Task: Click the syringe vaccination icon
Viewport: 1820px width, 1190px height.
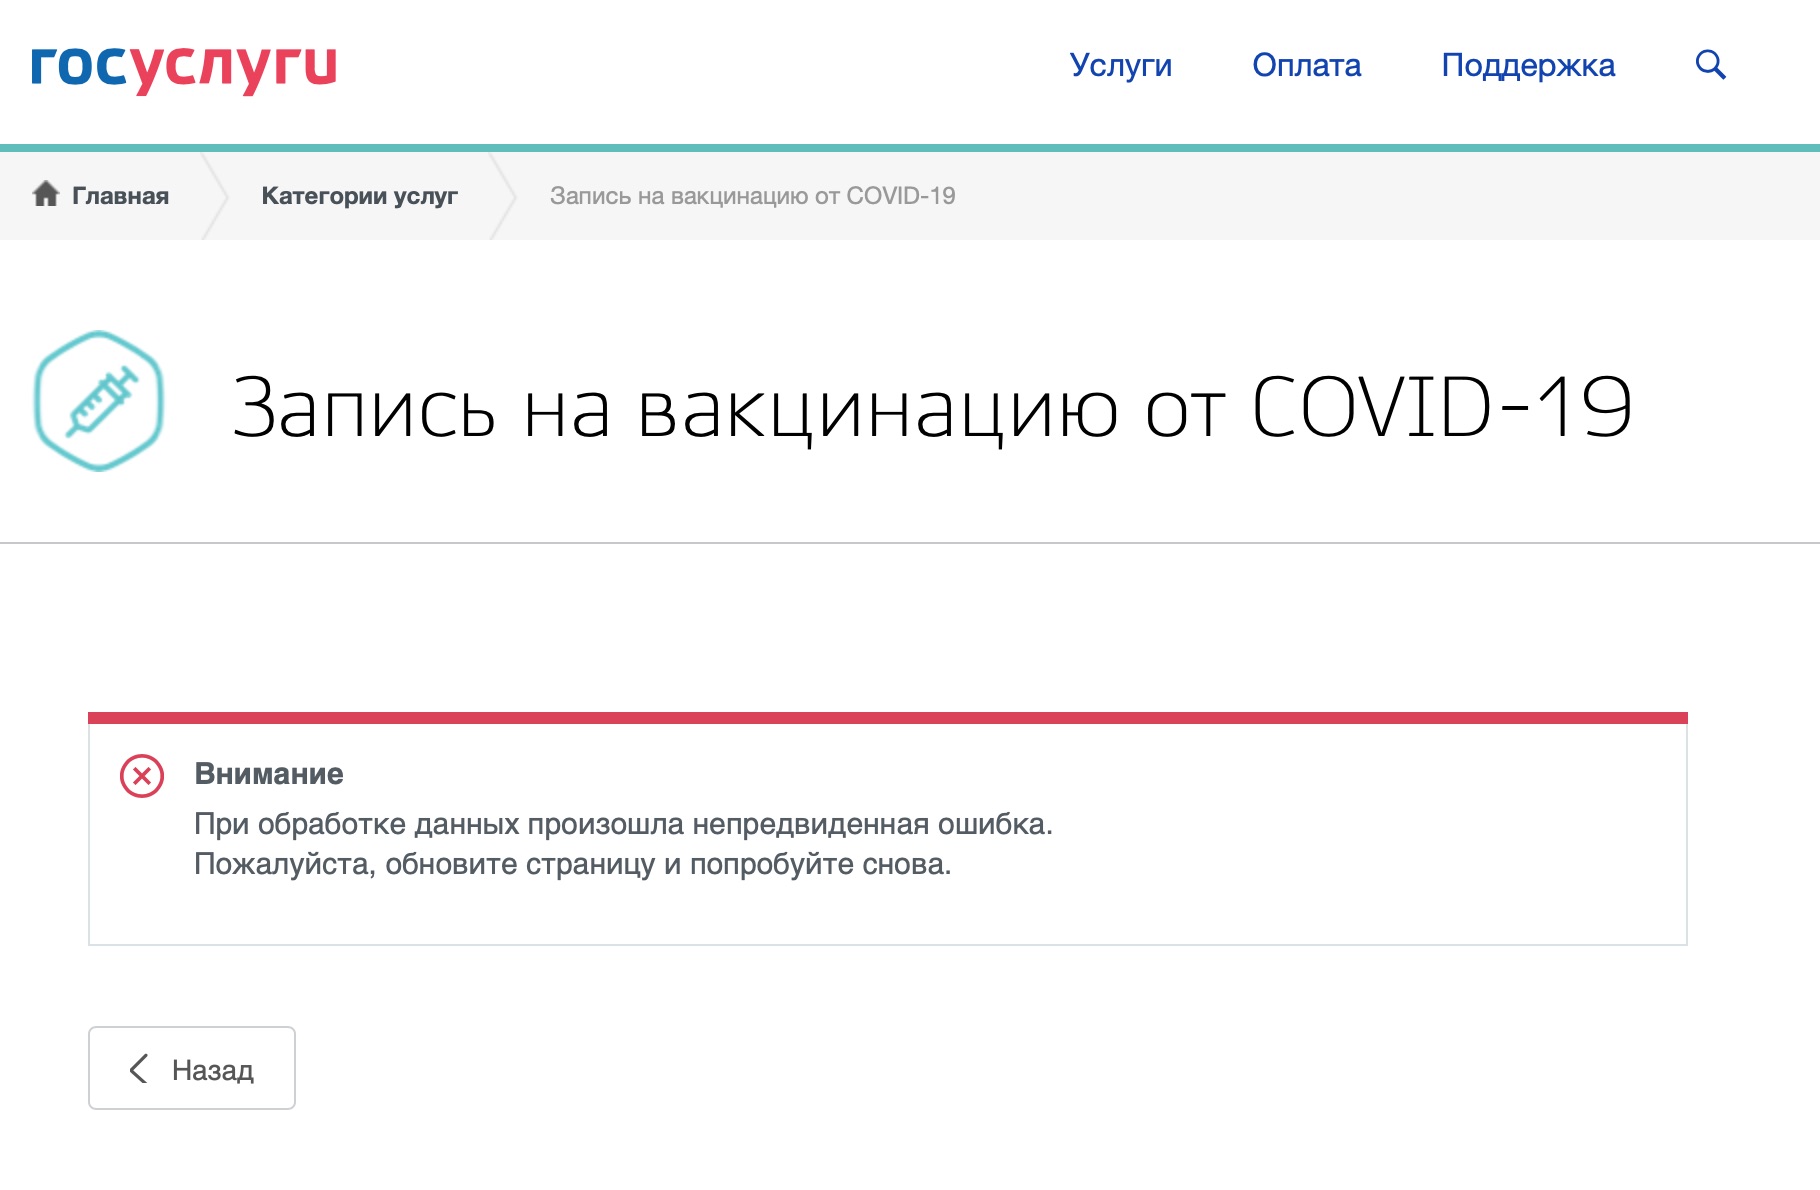Action: [99, 401]
